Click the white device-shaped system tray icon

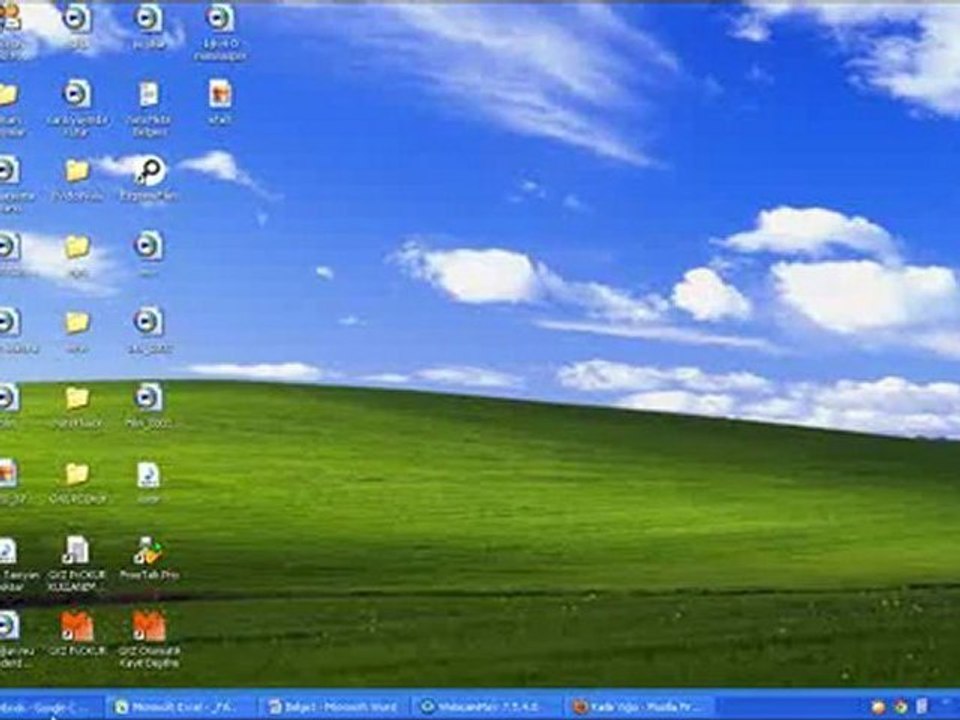(x=921, y=707)
